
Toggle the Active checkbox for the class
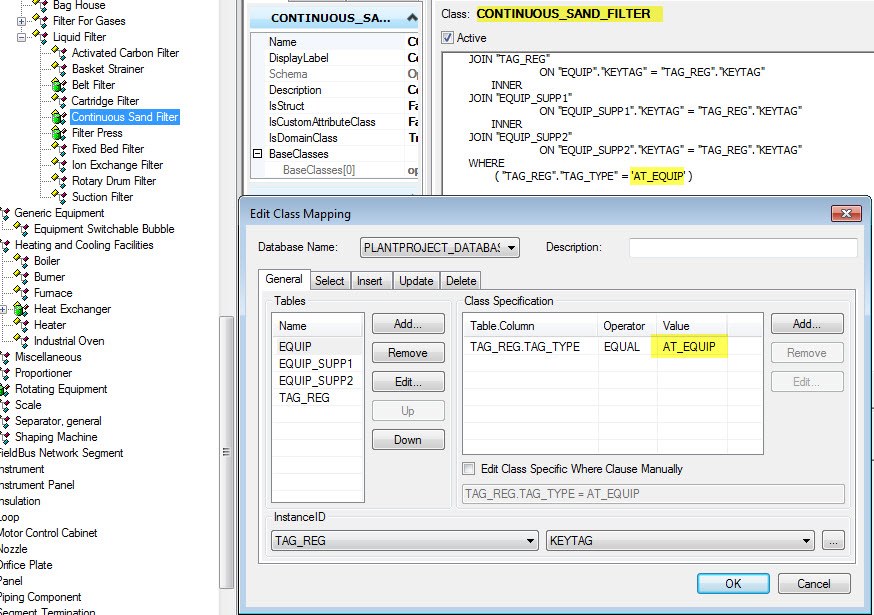coord(447,38)
